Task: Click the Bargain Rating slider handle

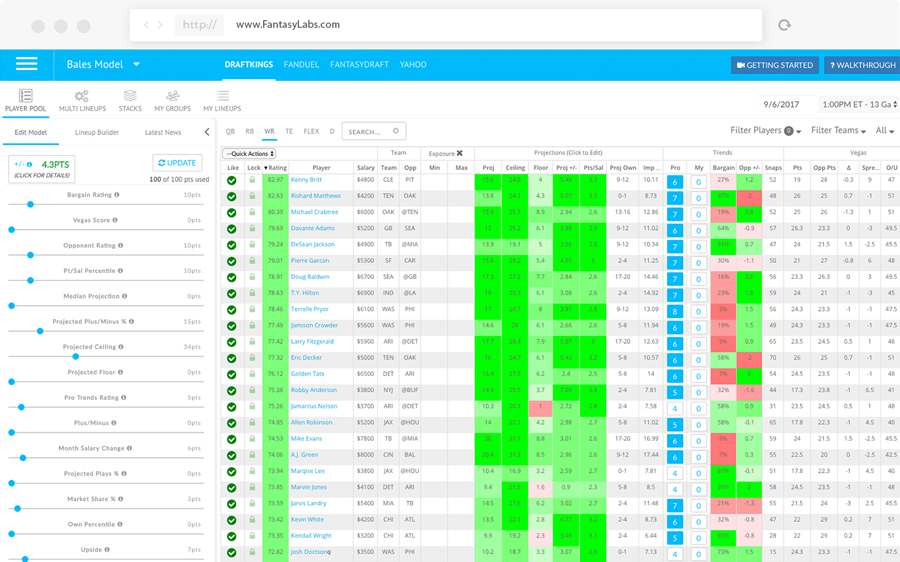Action: click(30, 204)
